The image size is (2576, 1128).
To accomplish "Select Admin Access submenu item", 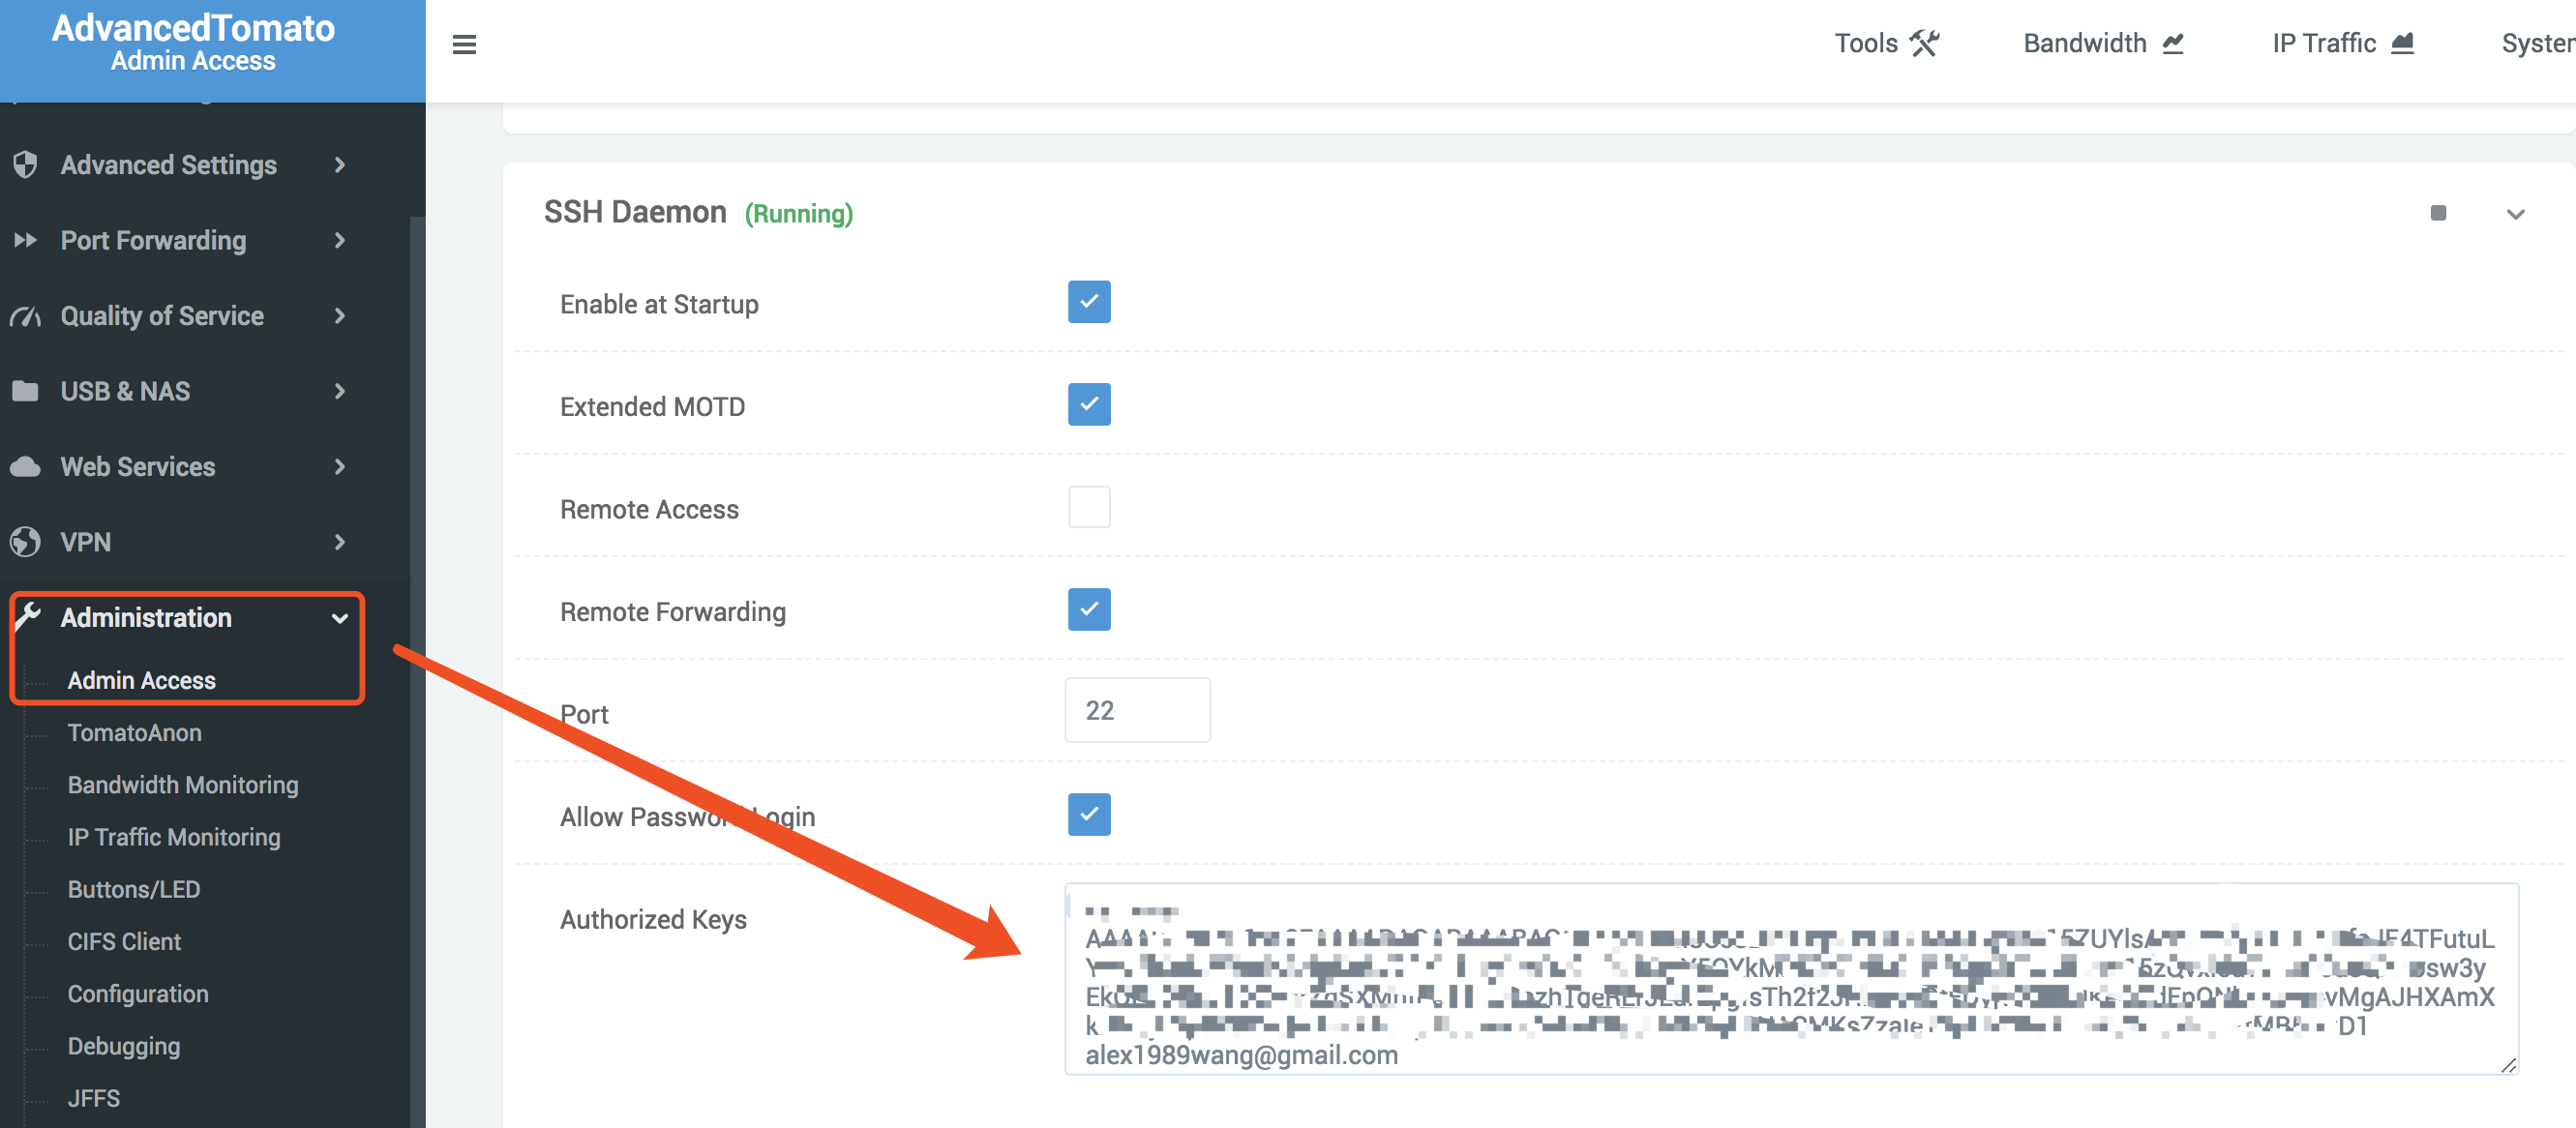I will (x=141, y=680).
